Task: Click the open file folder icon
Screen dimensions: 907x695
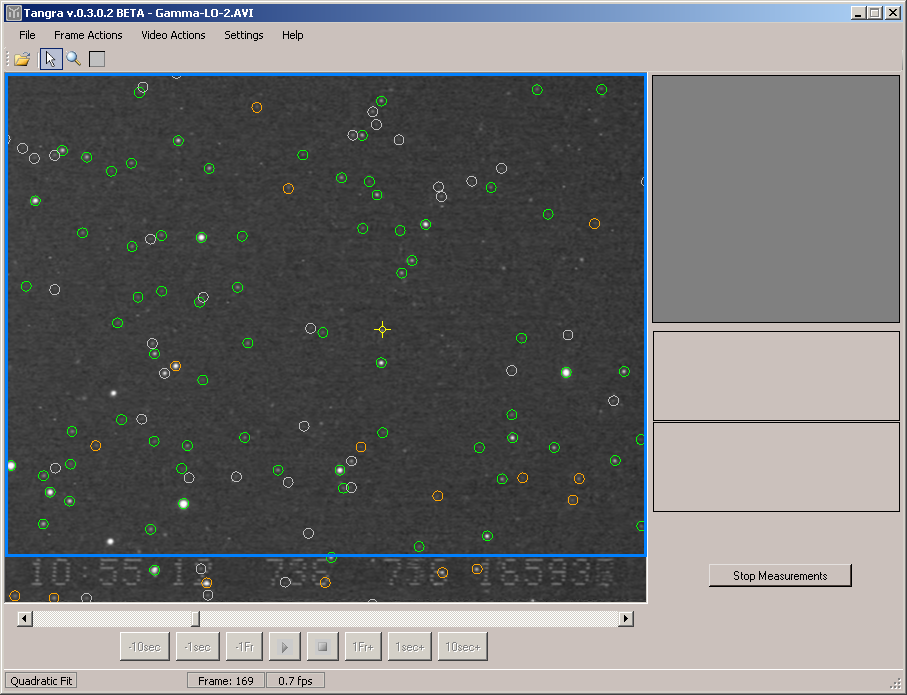Action: pyautogui.click(x=22, y=59)
